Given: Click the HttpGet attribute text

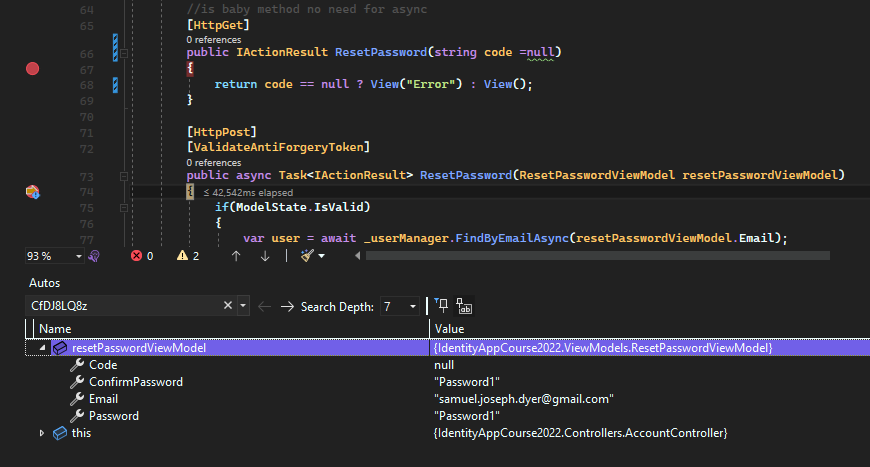Looking at the screenshot, I should pos(218,25).
